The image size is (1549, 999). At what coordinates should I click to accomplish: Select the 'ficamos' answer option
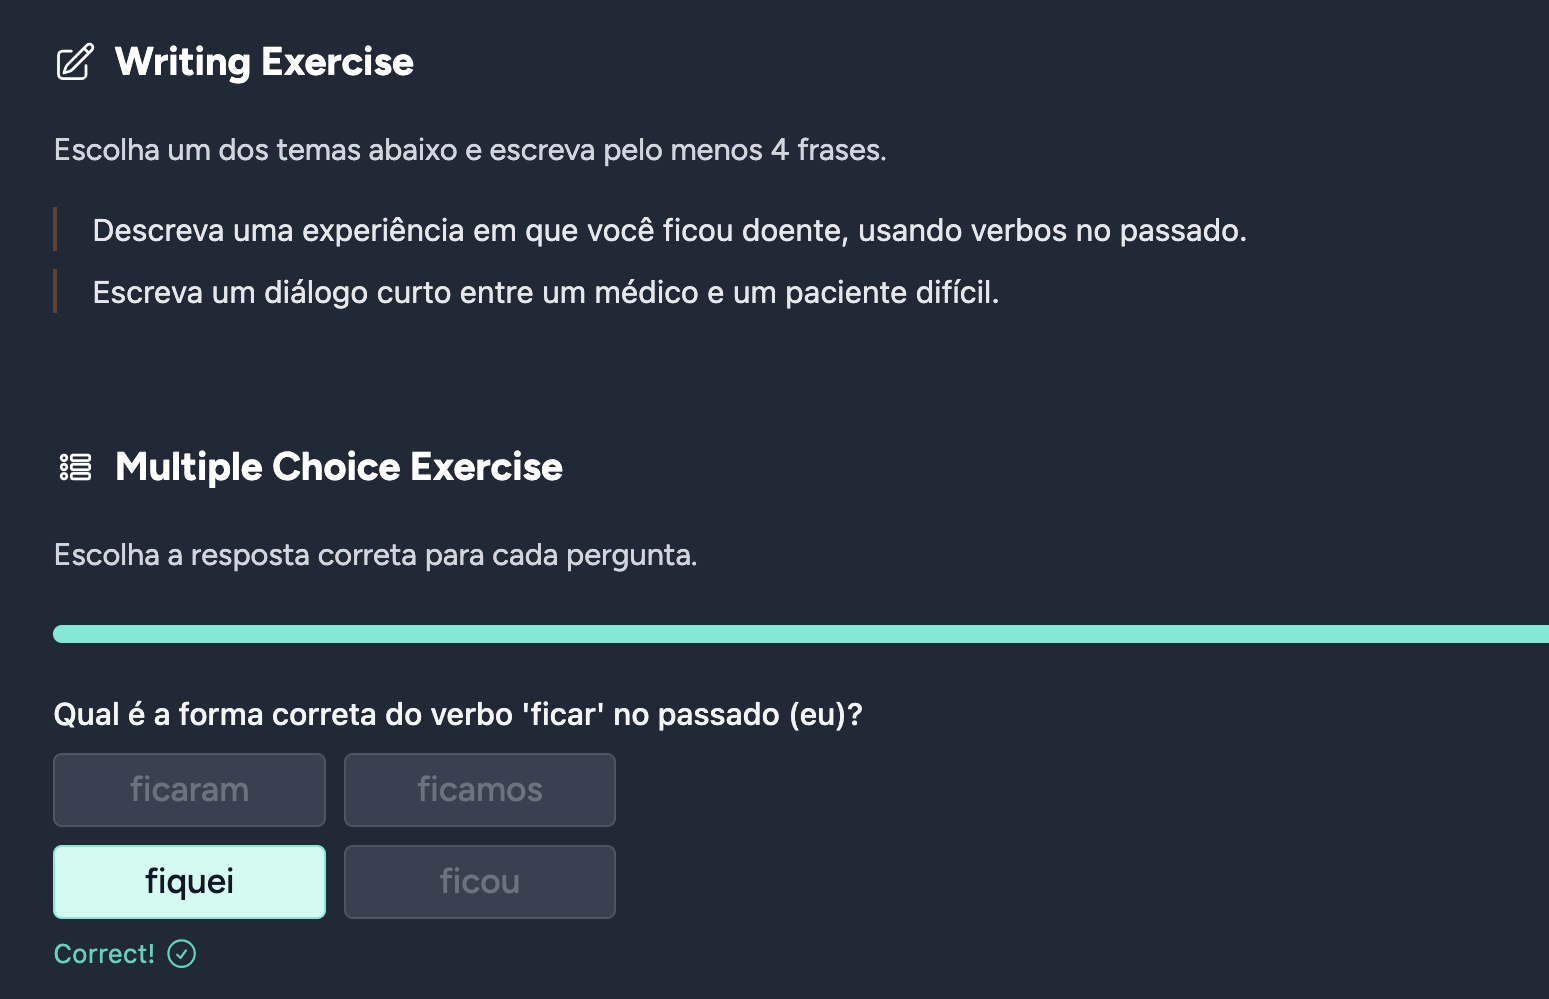(x=479, y=790)
